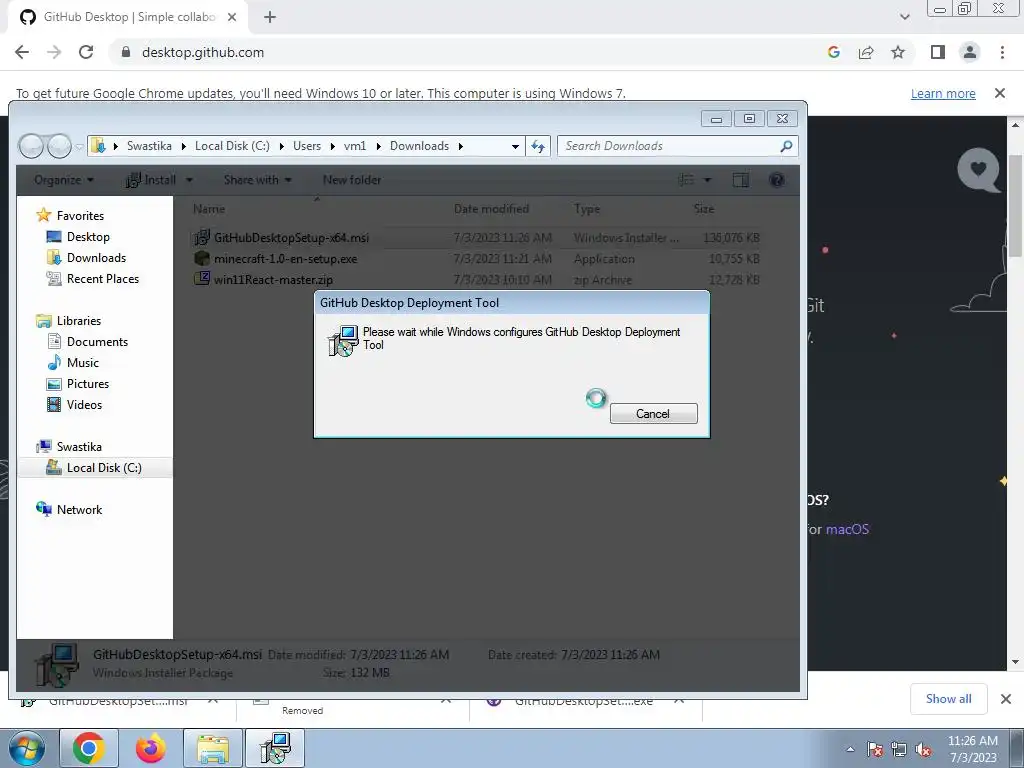Open Explorer help icon
This screenshot has width=1024, height=768.
tap(776, 180)
